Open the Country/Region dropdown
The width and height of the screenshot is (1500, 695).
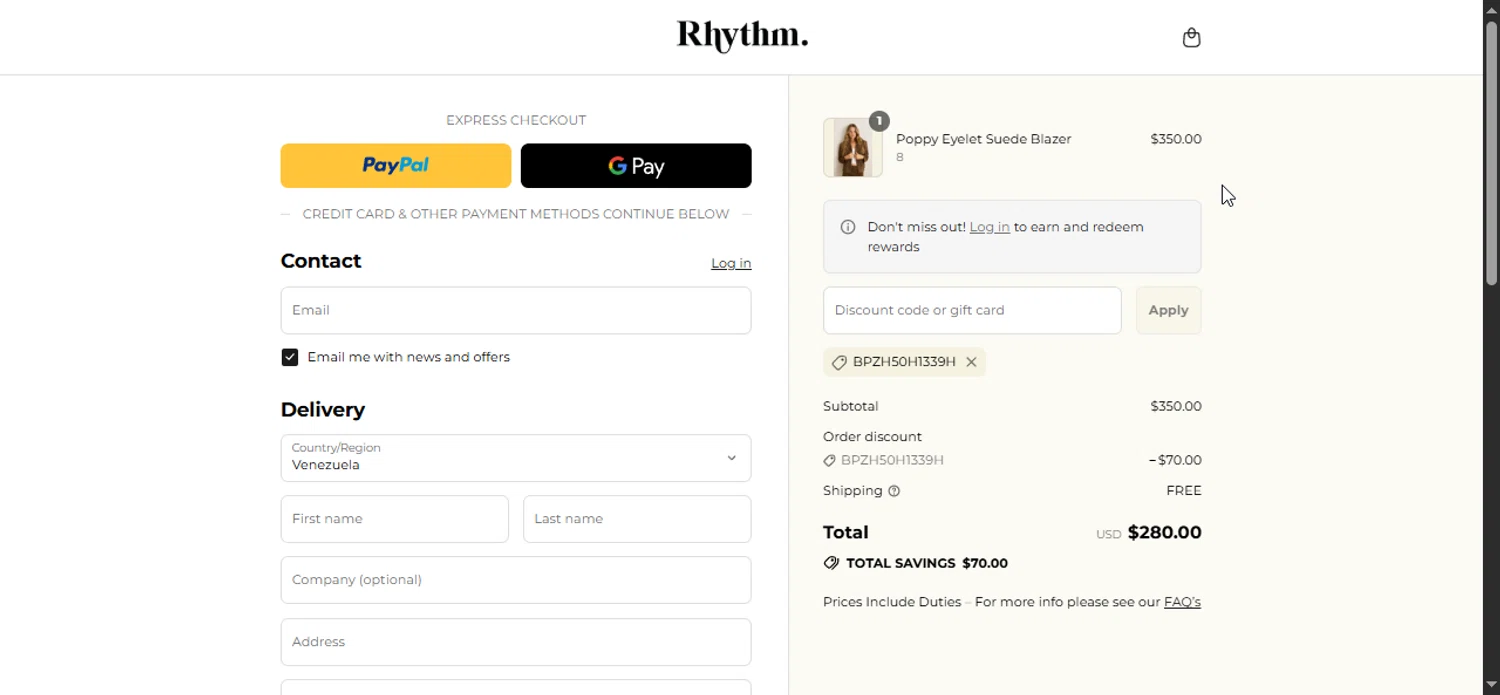pos(516,458)
